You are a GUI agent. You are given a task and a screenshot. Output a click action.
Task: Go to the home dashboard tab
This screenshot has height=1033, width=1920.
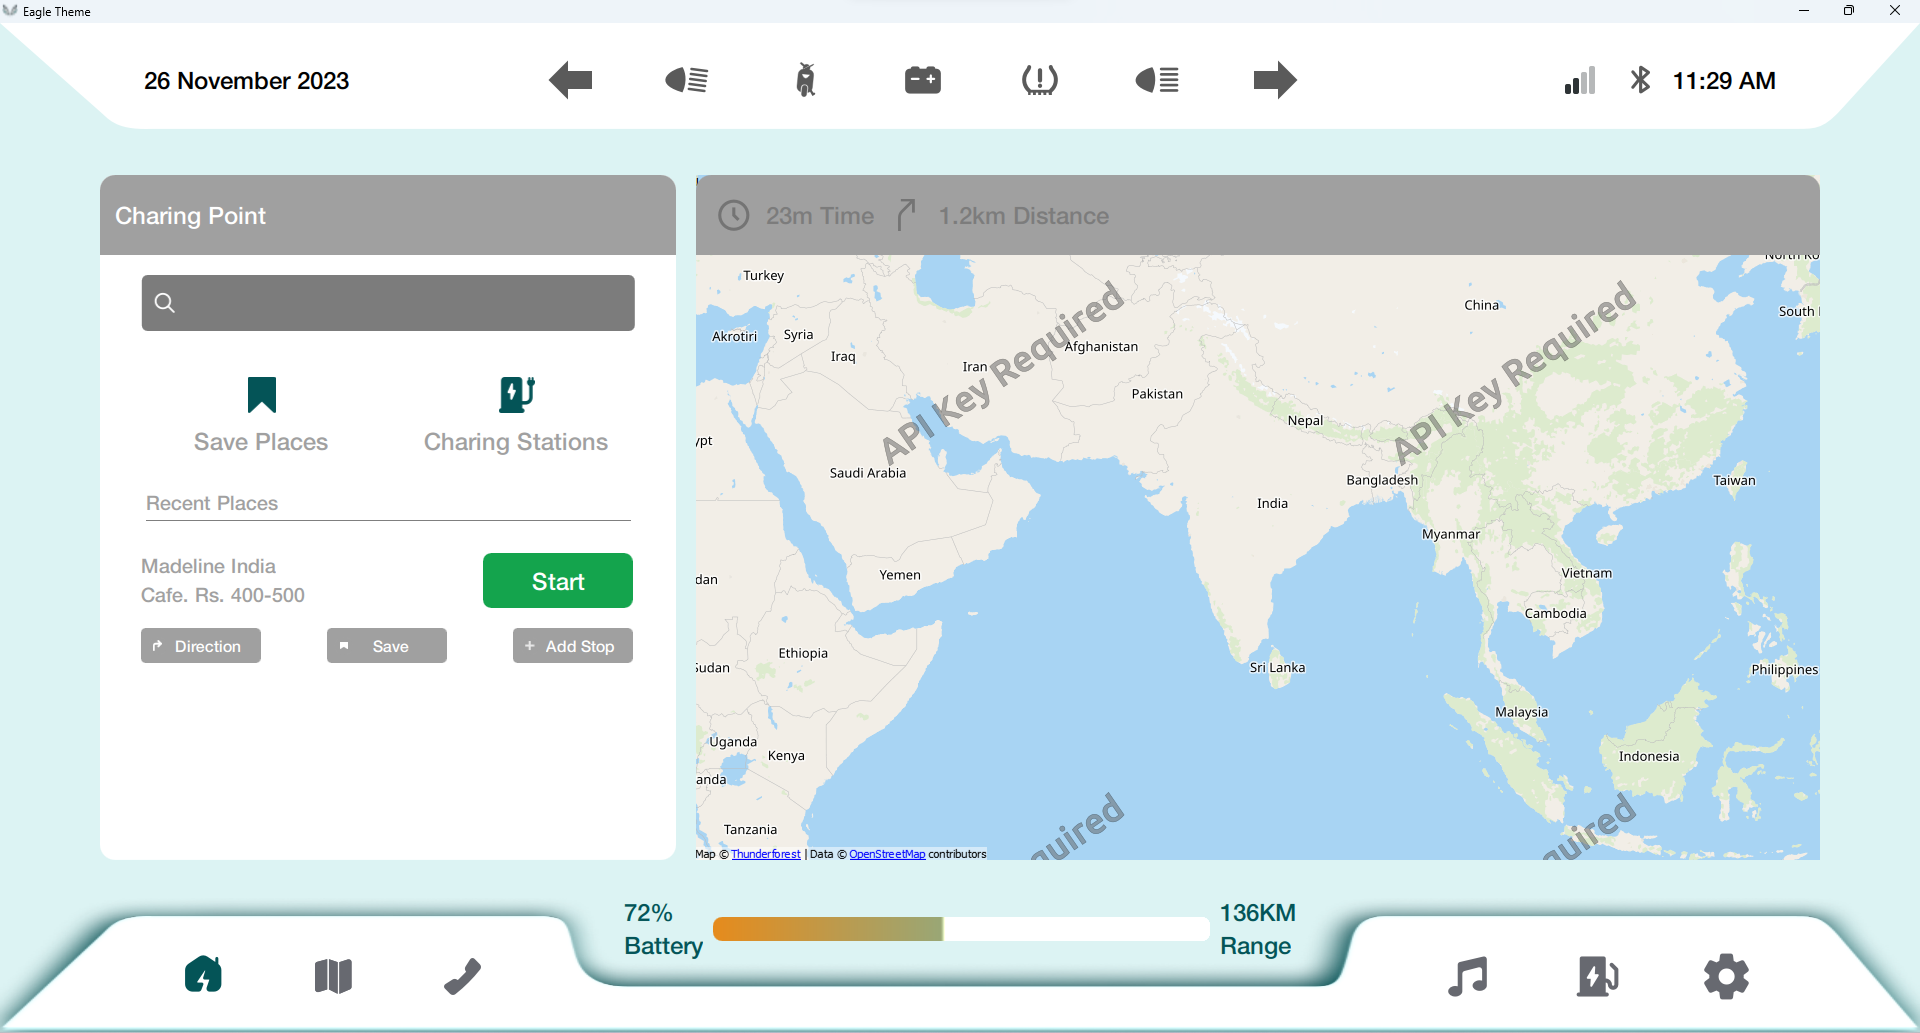(203, 975)
